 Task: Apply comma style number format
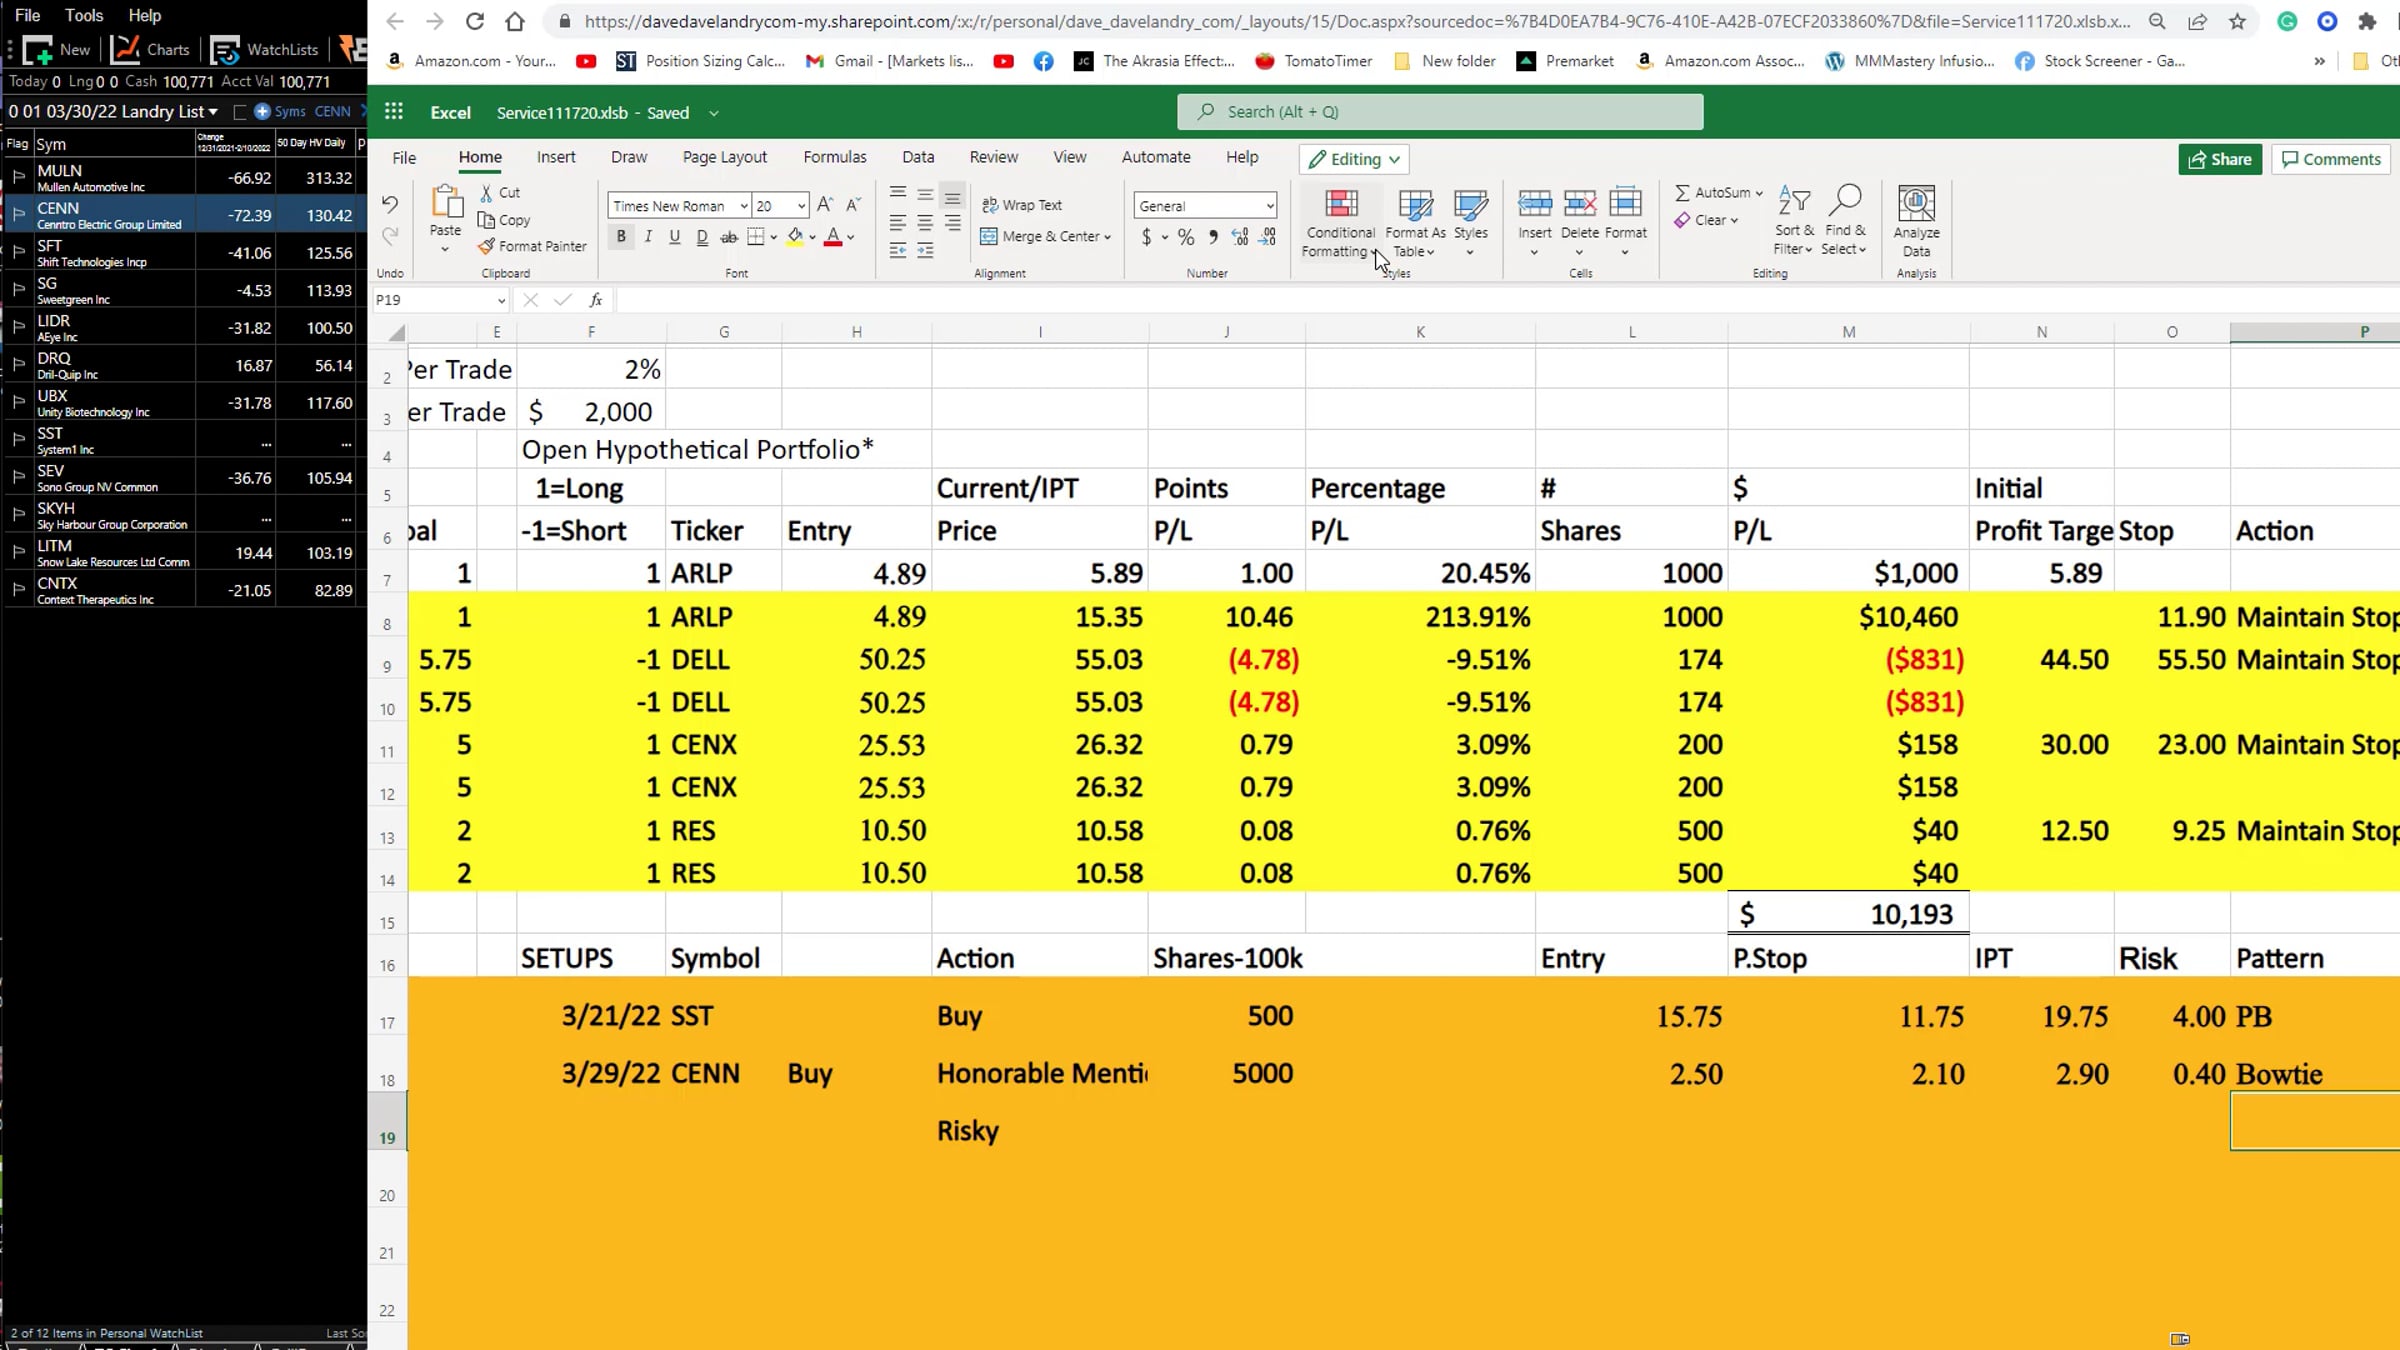pos(1213,237)
